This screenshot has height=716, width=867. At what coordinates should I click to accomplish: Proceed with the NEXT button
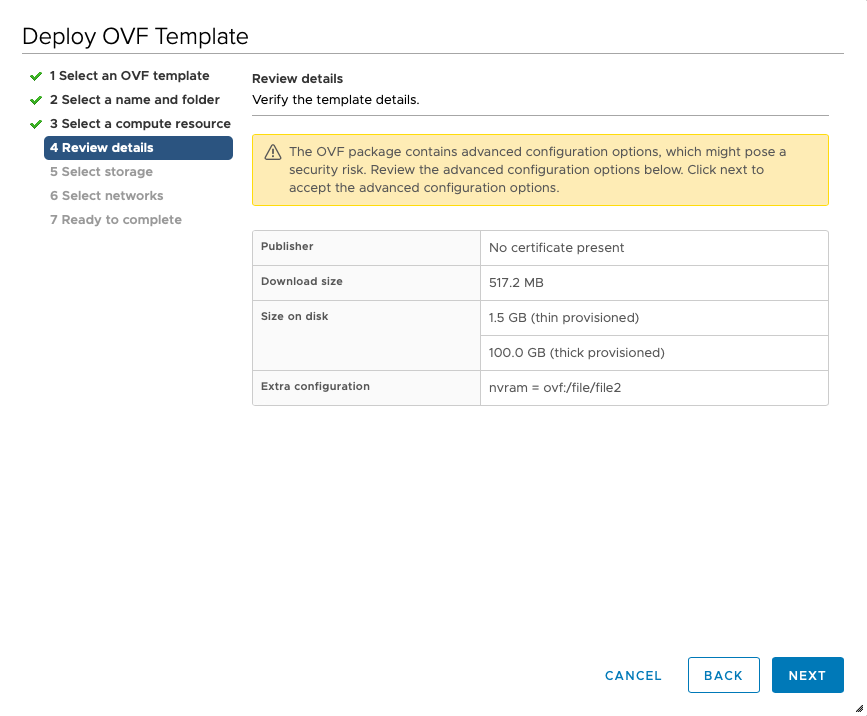(x=807, y=675)
